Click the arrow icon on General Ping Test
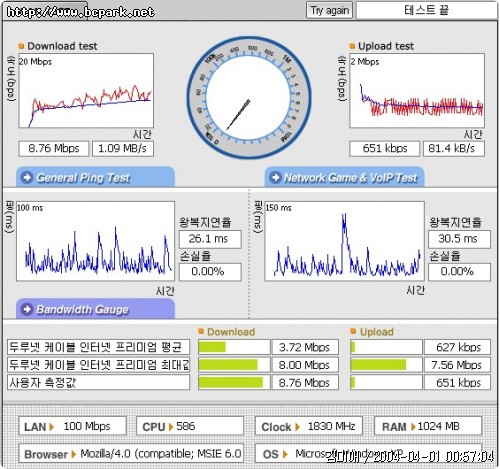Viewport: 500px width, 469px height. tap(27, 177)
